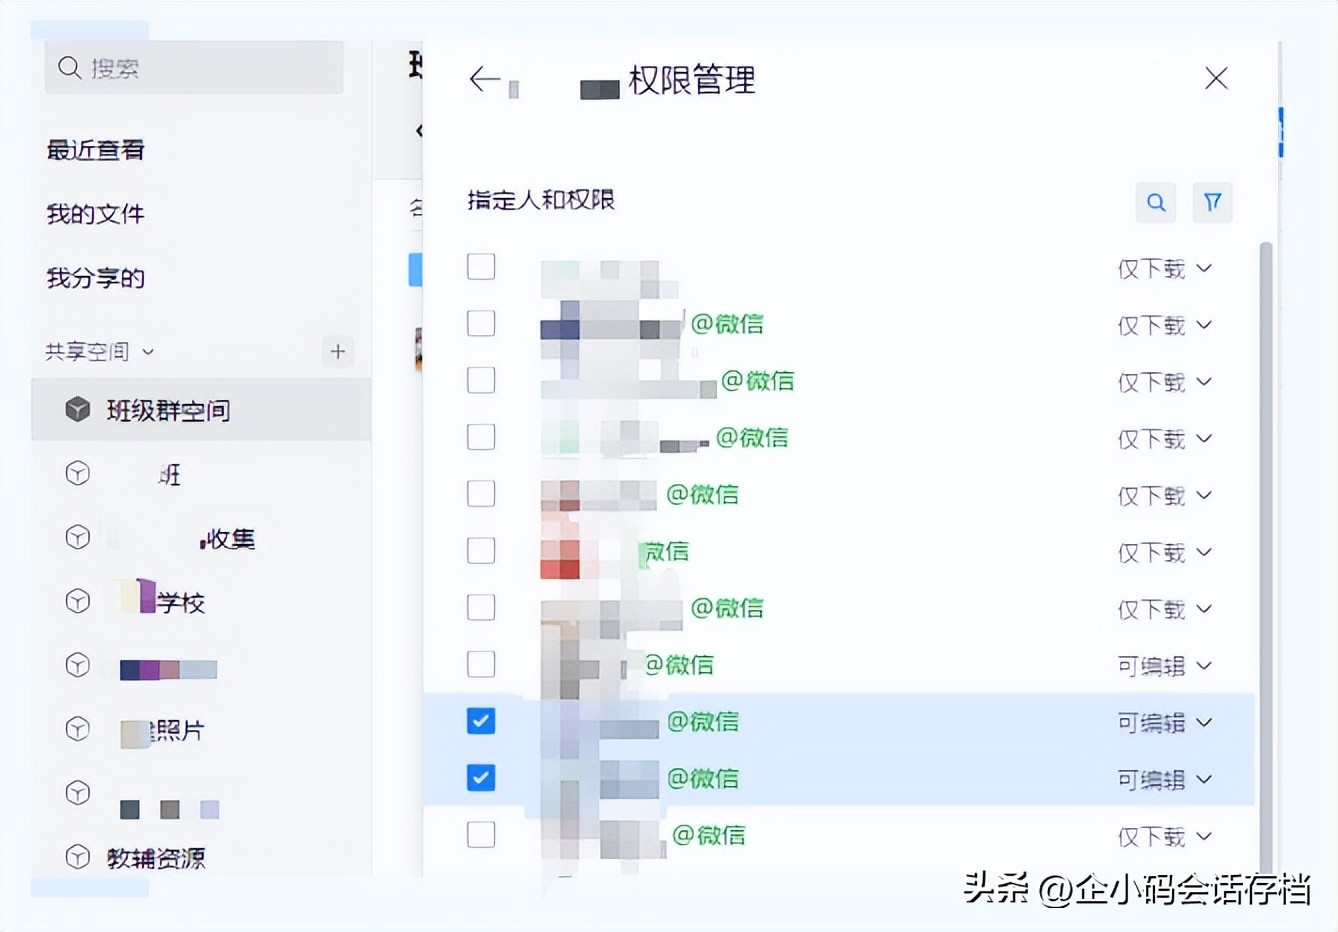Select the 班级群空间 cube icon
The image size is (1338, 932).
[77, 408]
